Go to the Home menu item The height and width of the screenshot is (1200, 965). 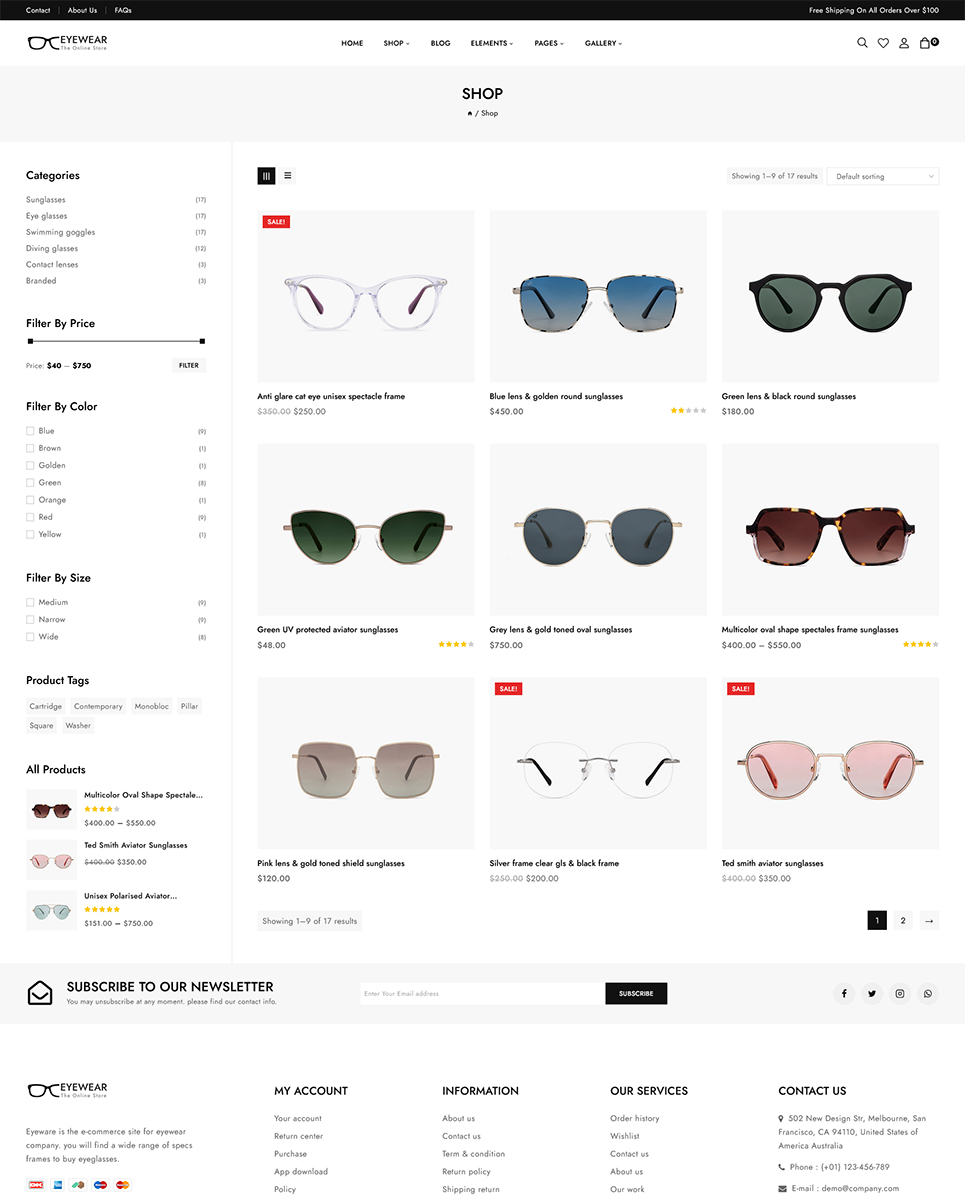352,43
